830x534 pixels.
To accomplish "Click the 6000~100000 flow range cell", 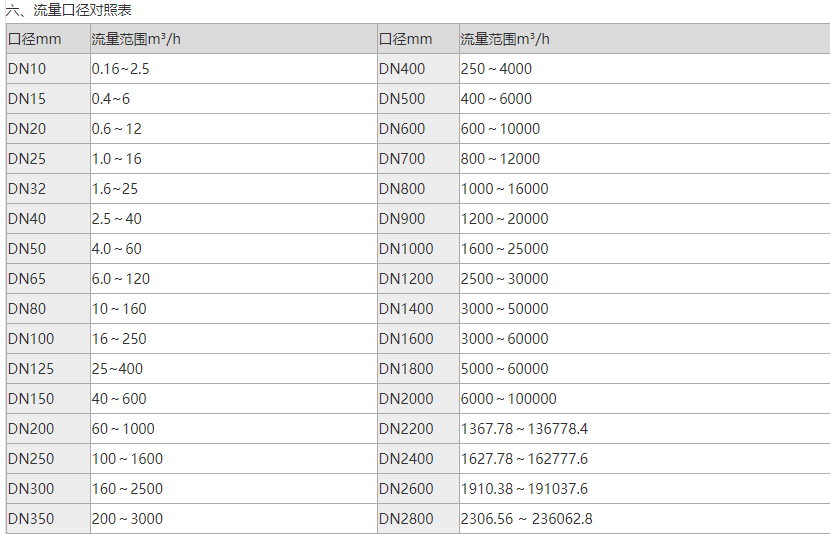I will (508, 399).
